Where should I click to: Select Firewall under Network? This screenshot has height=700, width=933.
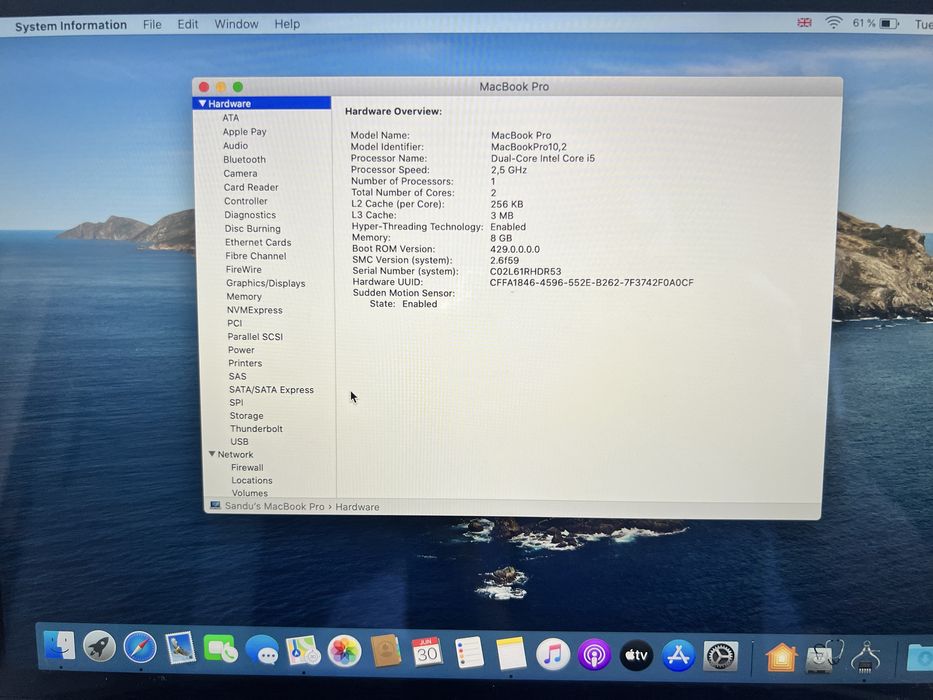pos(248,468)
